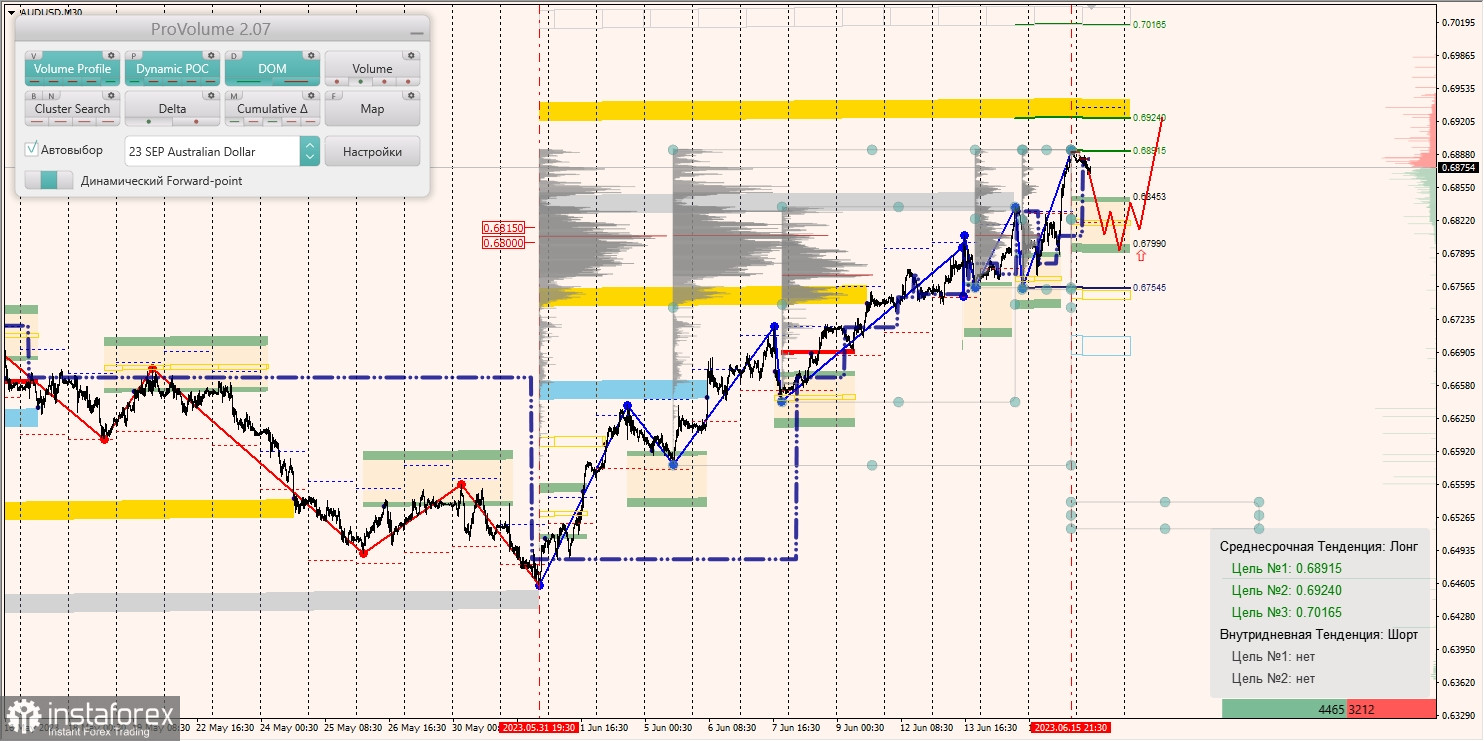
Task: Open the Volume button's gear settings
Action: coord(411,55)
